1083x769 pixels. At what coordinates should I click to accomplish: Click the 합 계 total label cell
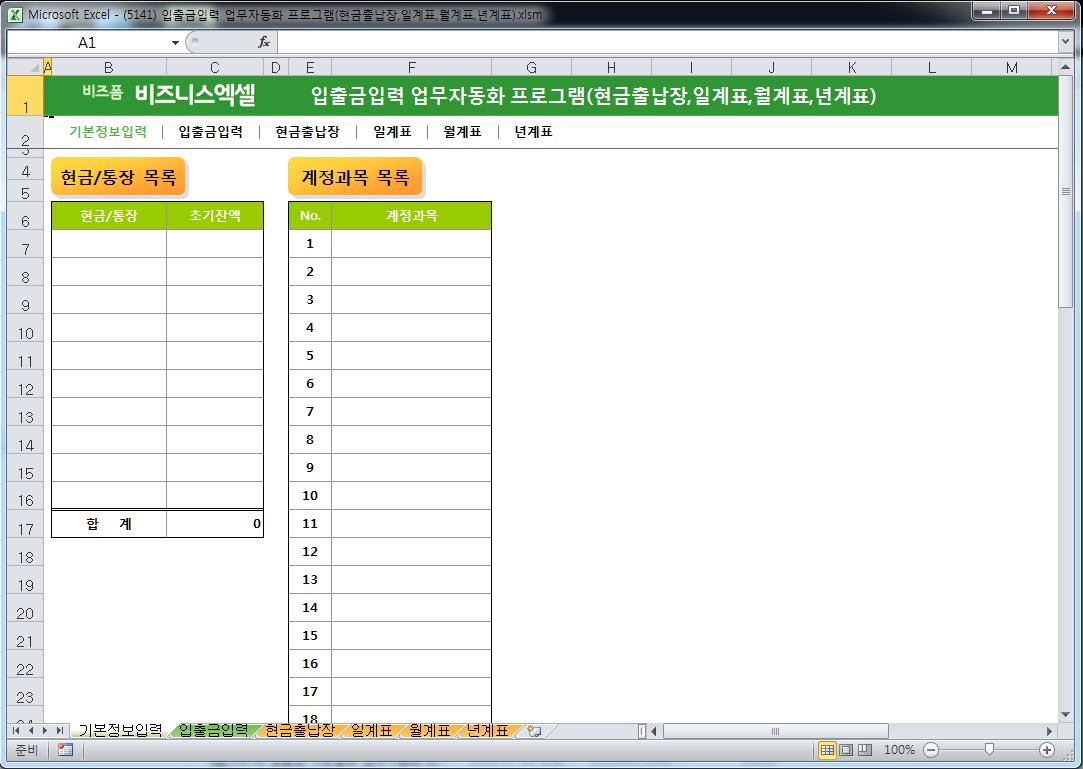(109, 524)
